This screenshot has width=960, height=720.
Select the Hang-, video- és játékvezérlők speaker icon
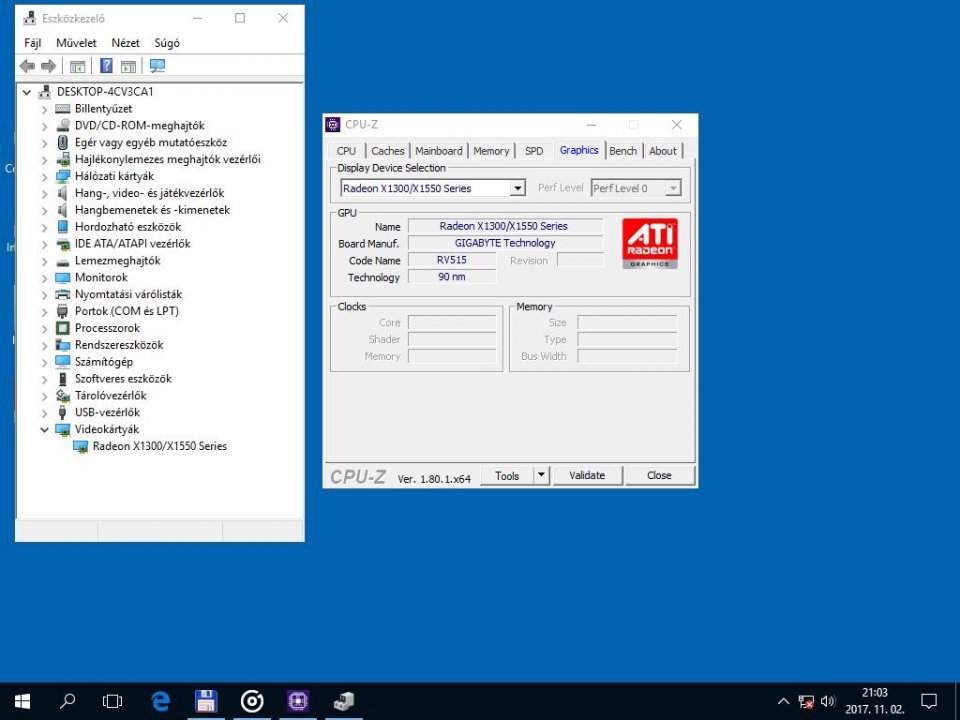tap(62, 193)
